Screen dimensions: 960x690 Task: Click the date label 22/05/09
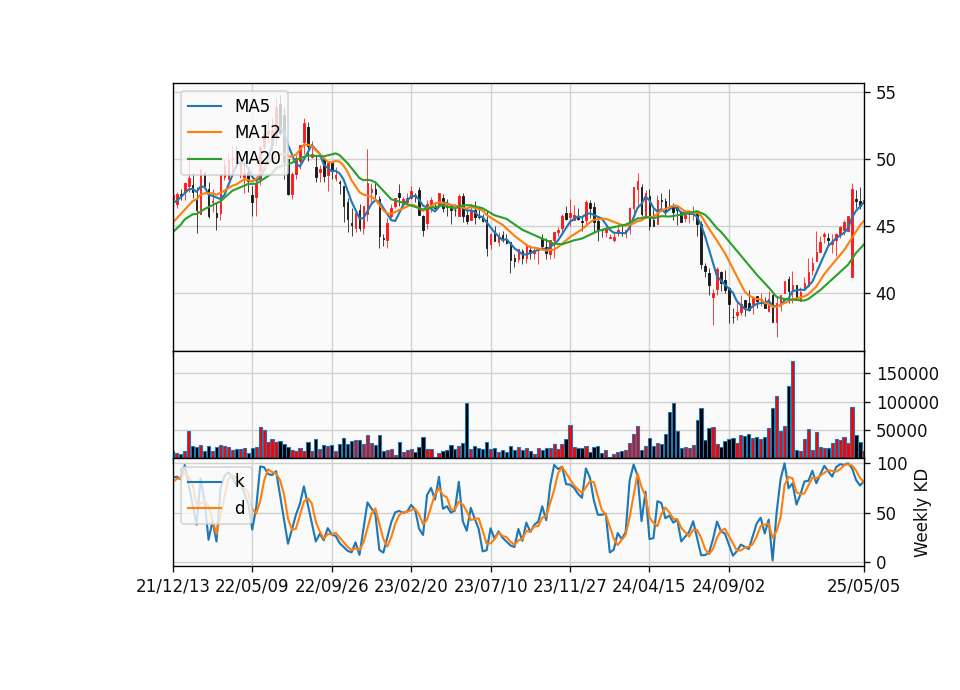click(x=252, y=586)
